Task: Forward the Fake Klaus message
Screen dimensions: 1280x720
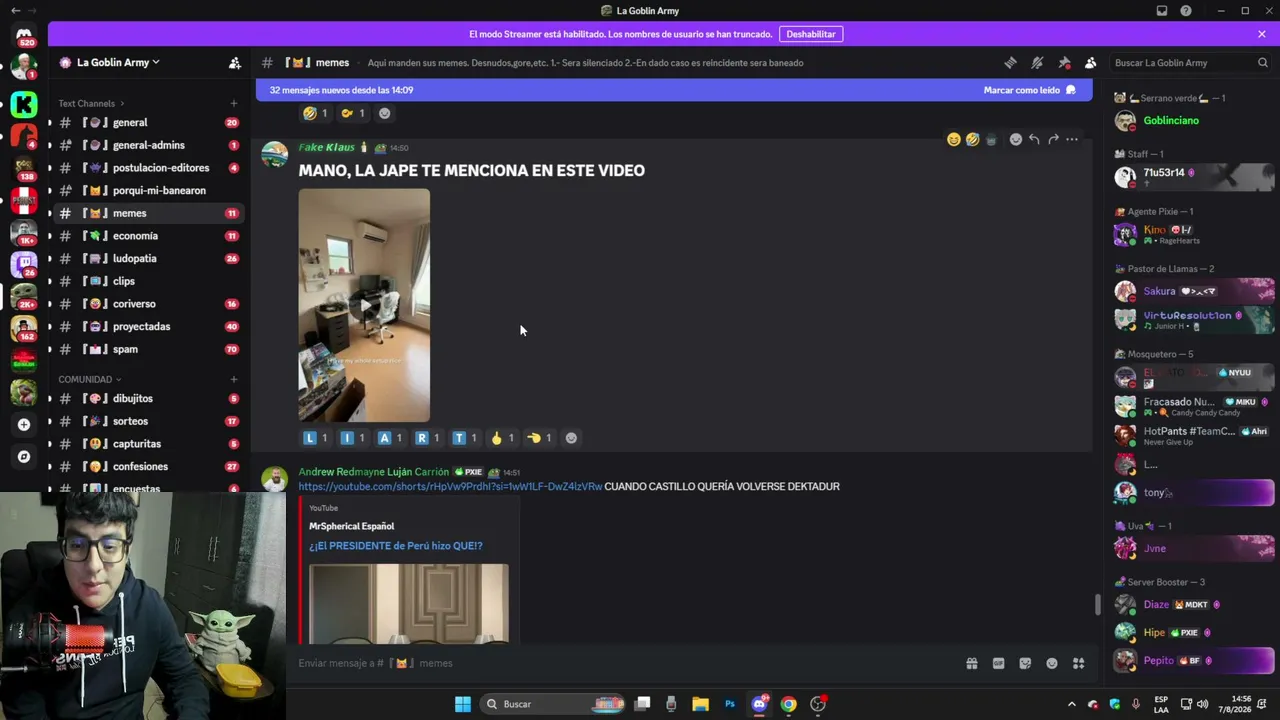Action: coord(1053,139)
